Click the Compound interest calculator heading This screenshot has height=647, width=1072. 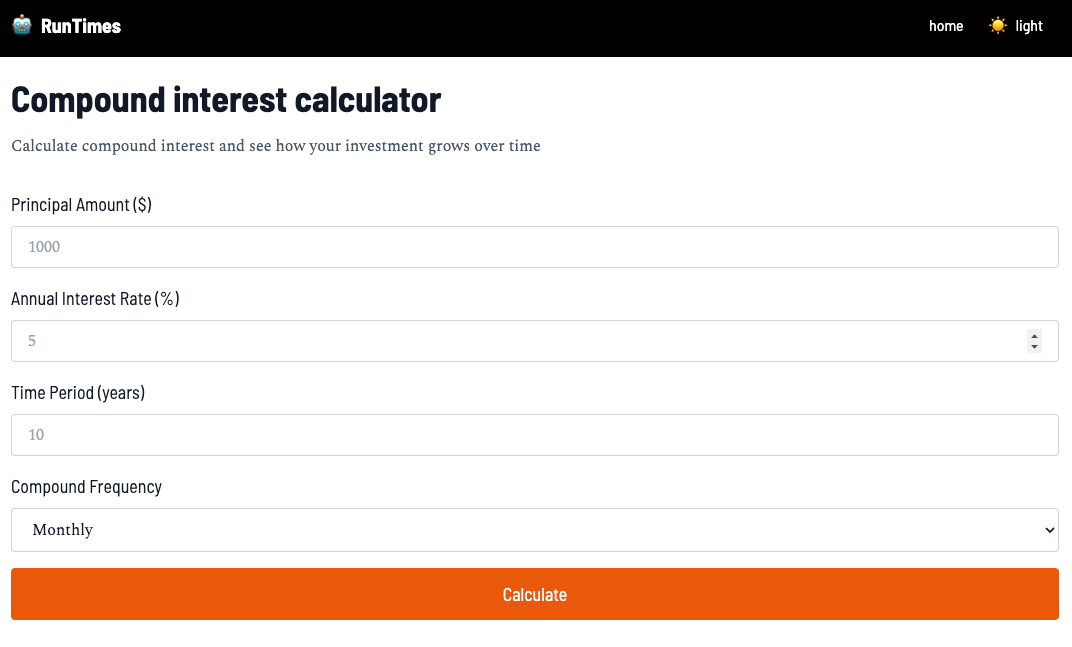point(226,100)
